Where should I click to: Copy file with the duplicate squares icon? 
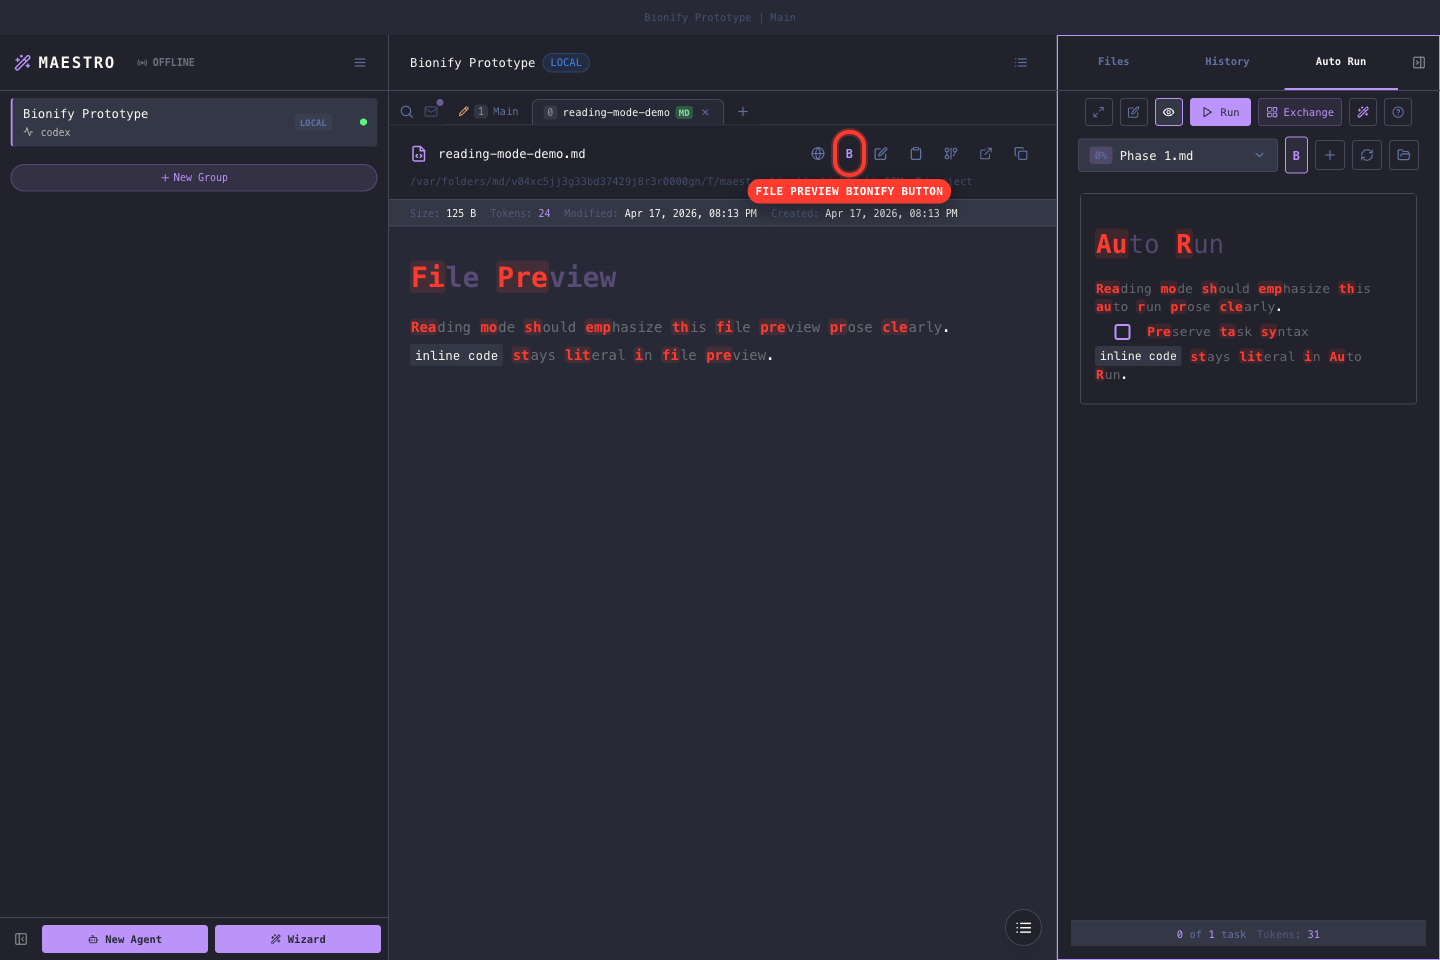(1021, 154)
